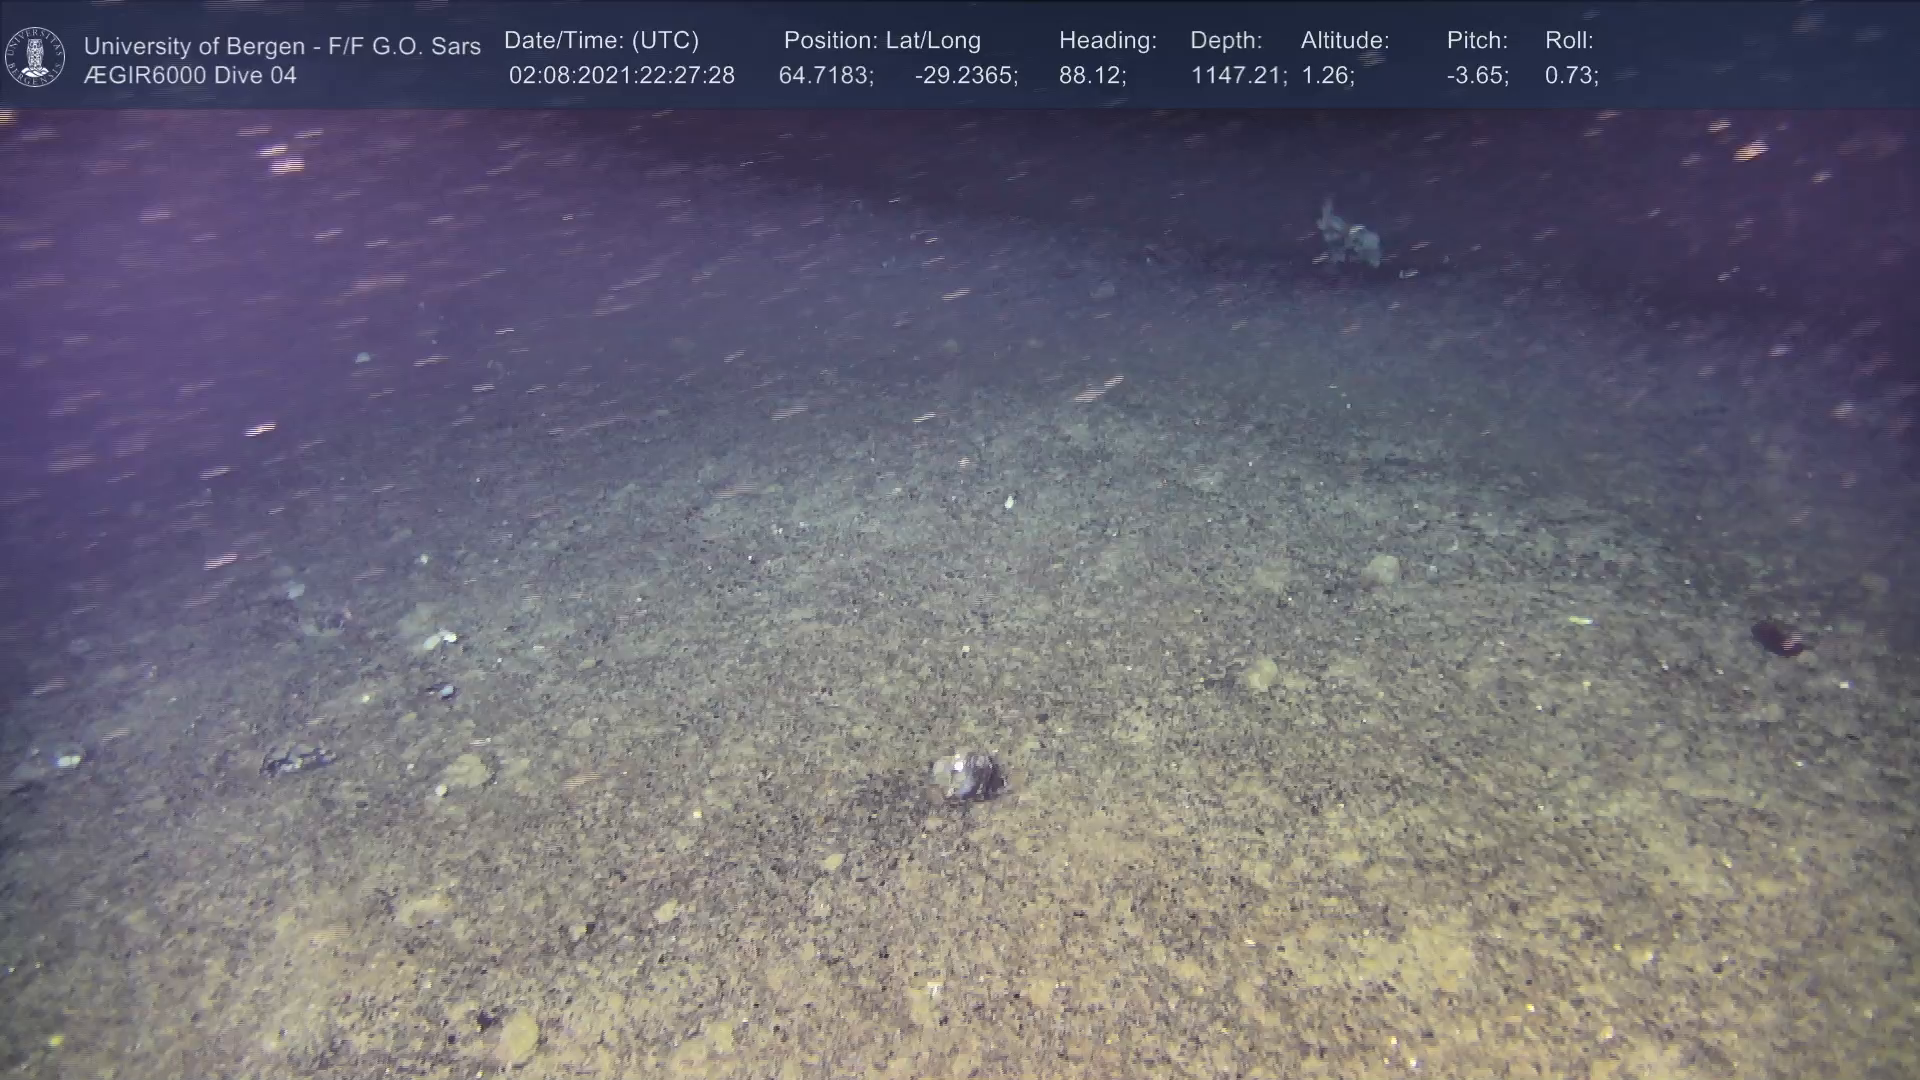Viewport: 1920px width, 1080px height.
Task: Click the 'Heading:' header label
Action: (x=1107, y=41)
